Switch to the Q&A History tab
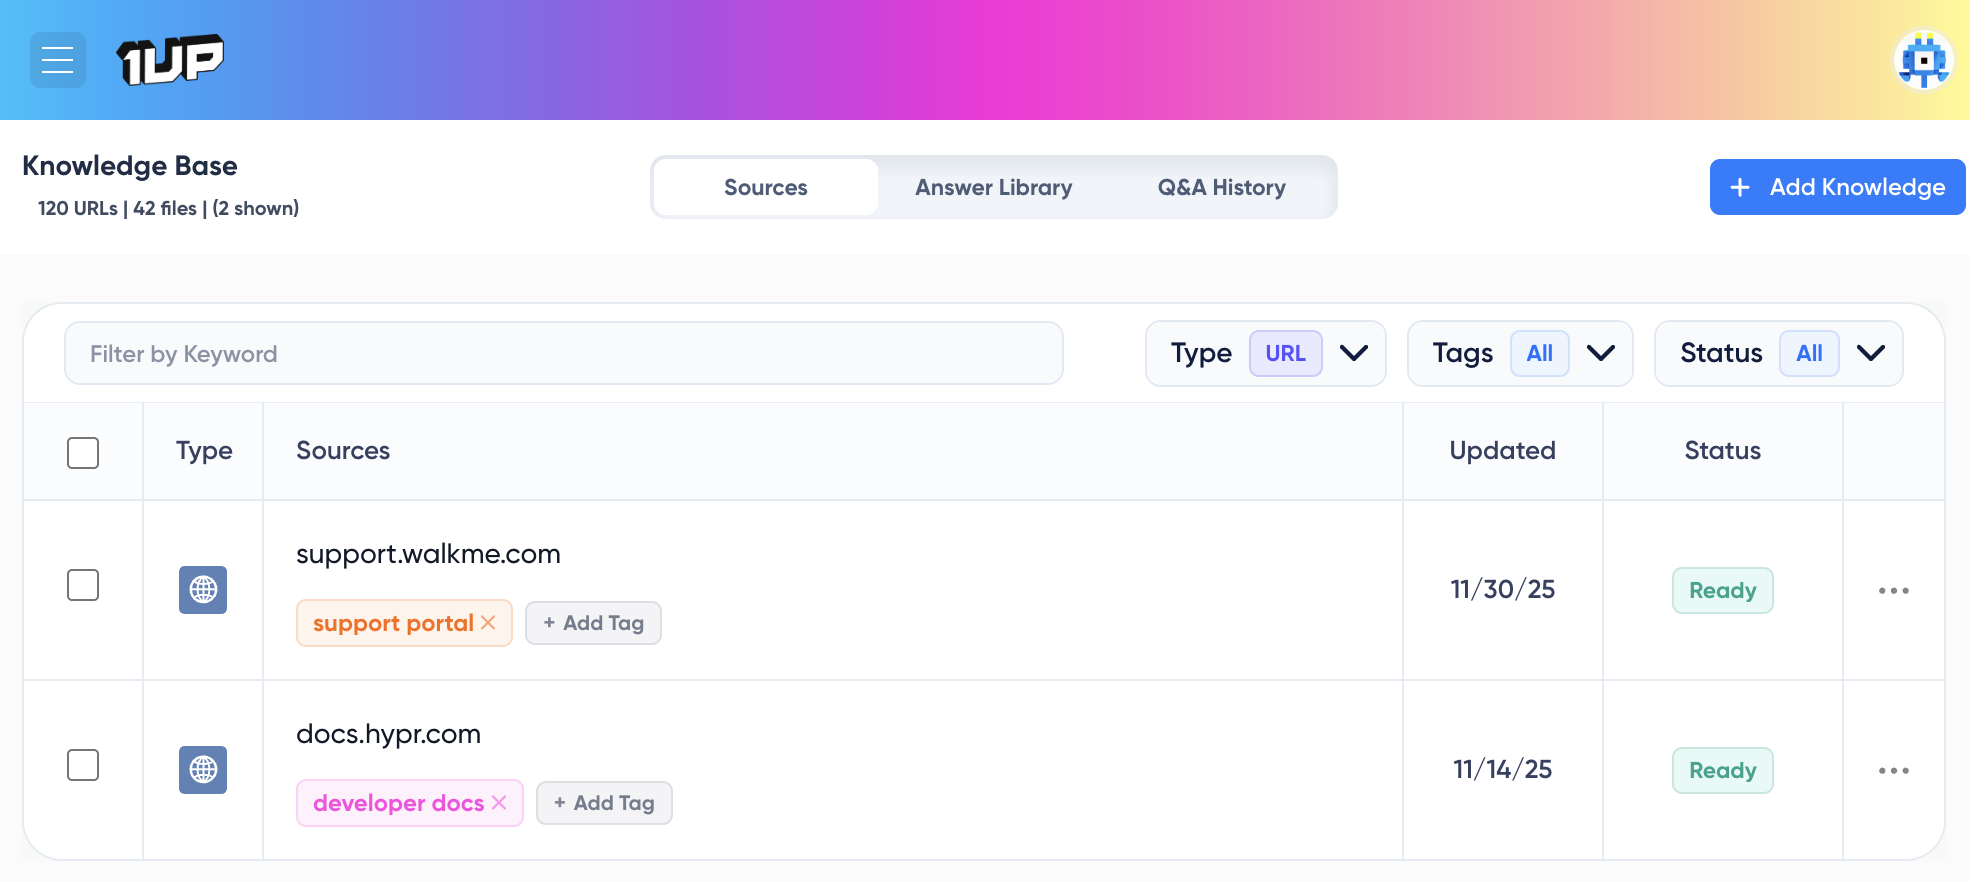This screenshot has width=1970, height=882. click(x=1221, y=187)
